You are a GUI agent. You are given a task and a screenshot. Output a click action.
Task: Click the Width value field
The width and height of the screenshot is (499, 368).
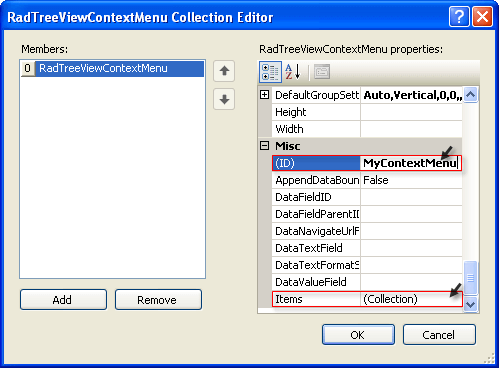(x=411, y=129)
